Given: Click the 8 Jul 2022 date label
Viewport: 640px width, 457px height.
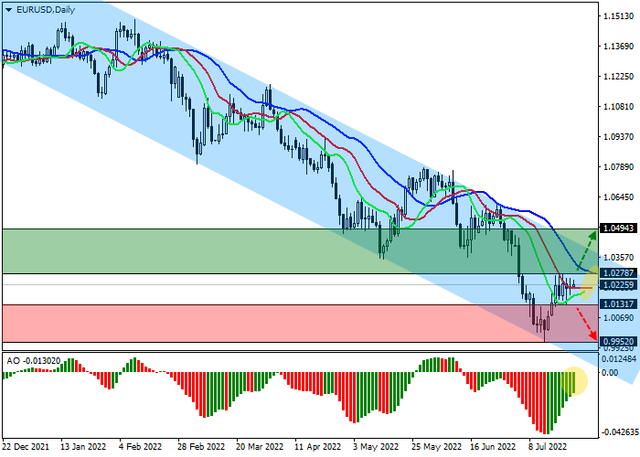Looking at the screenshot, I should [547, 447].
